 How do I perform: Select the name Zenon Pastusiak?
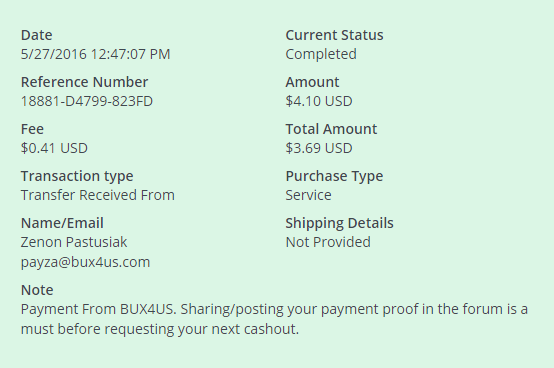(x=74, y=242)
